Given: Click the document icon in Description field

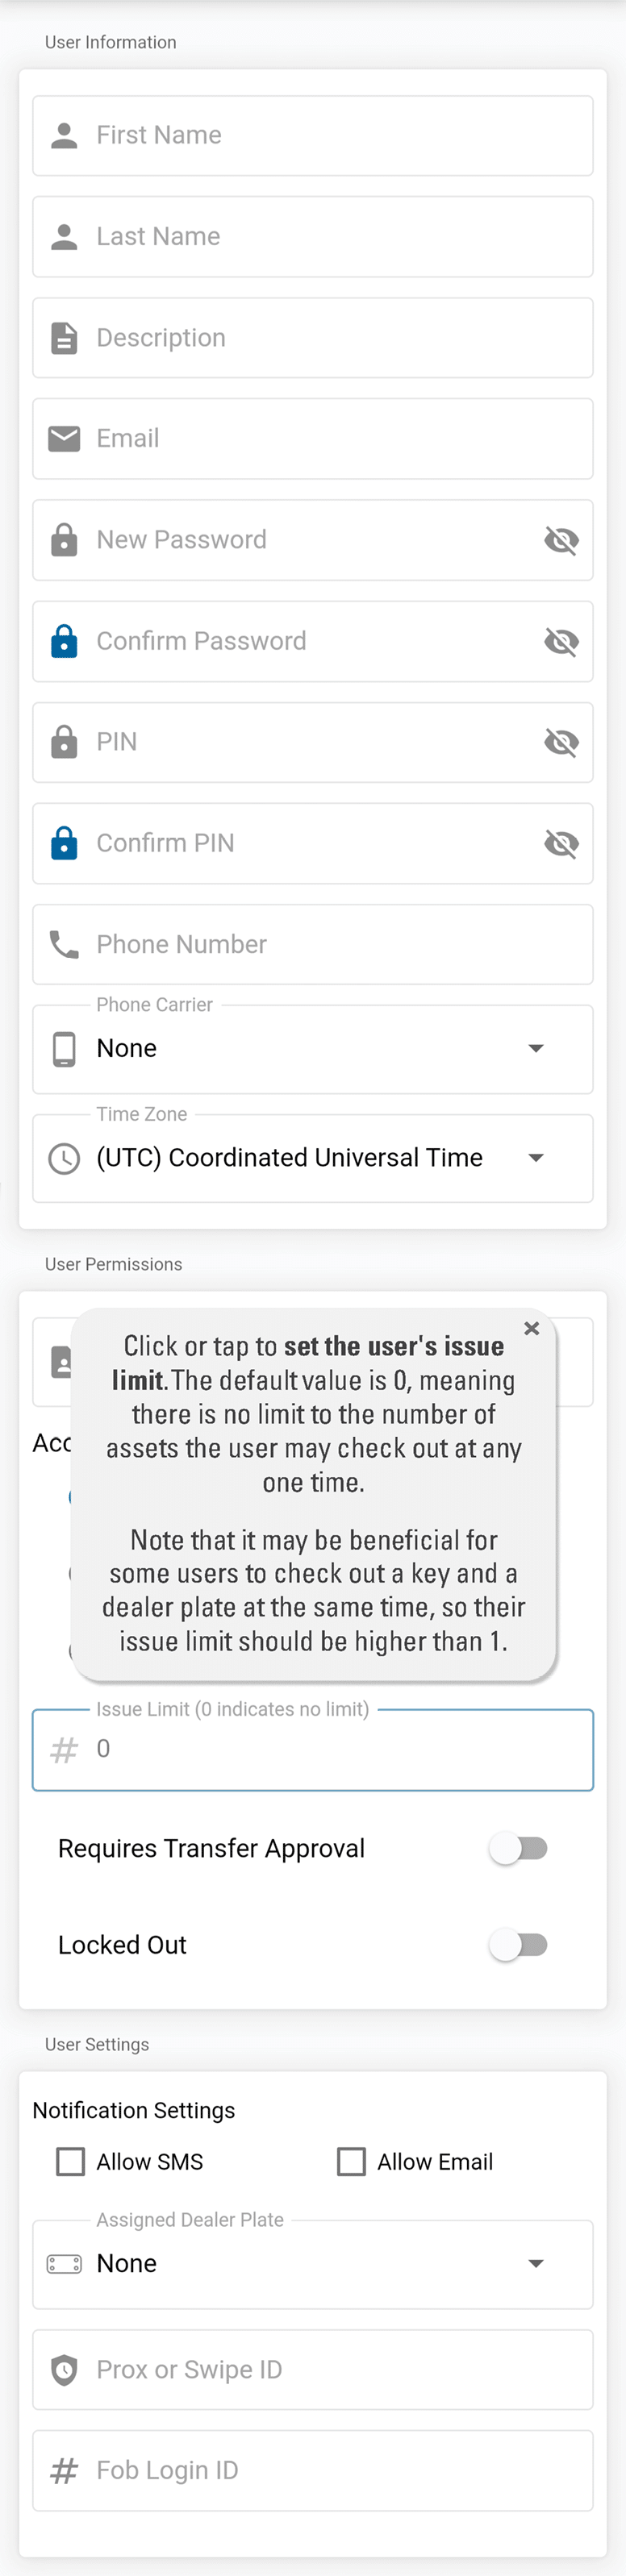Looking at the screenshot, I should coord(64,338).
